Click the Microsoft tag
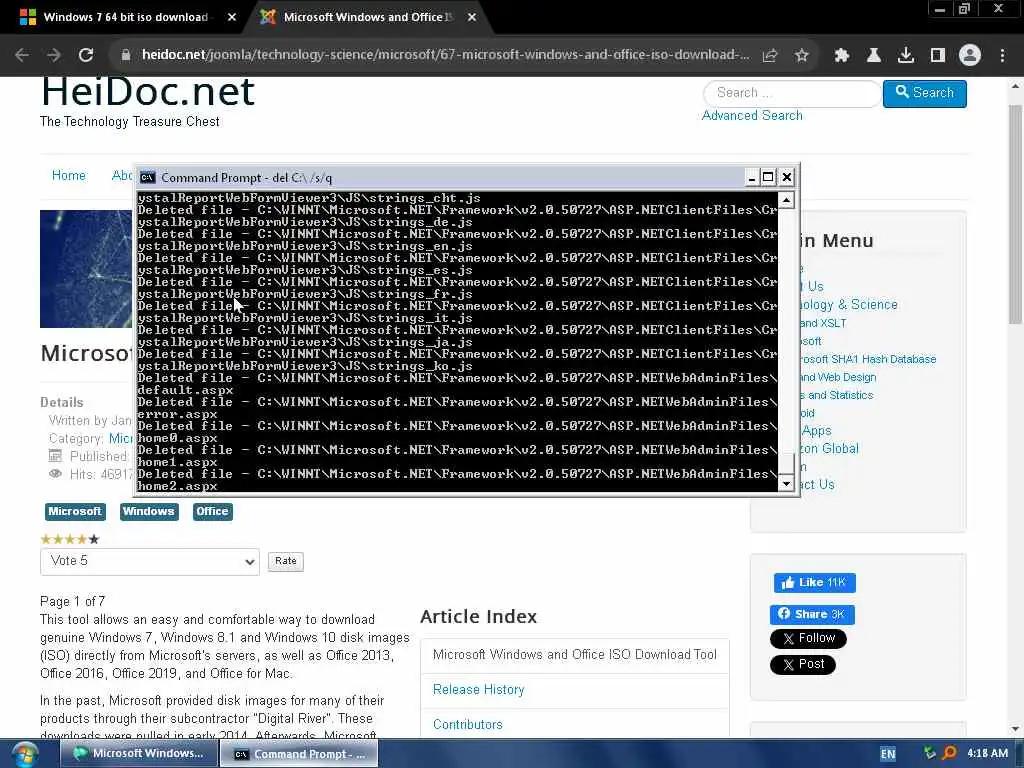 pyautogui.click(x=75, y=511)
